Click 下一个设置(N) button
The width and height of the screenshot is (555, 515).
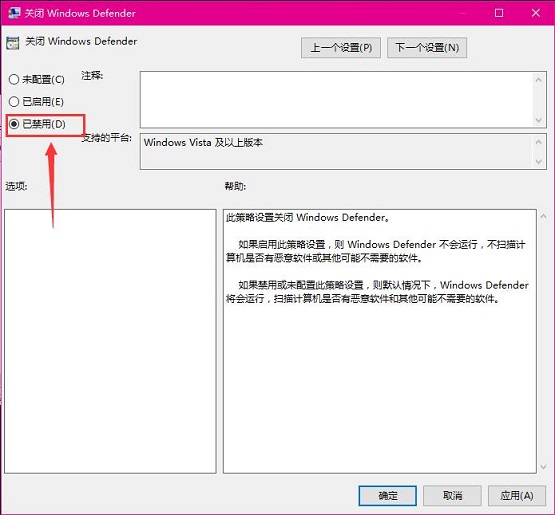tap(427, 47)
